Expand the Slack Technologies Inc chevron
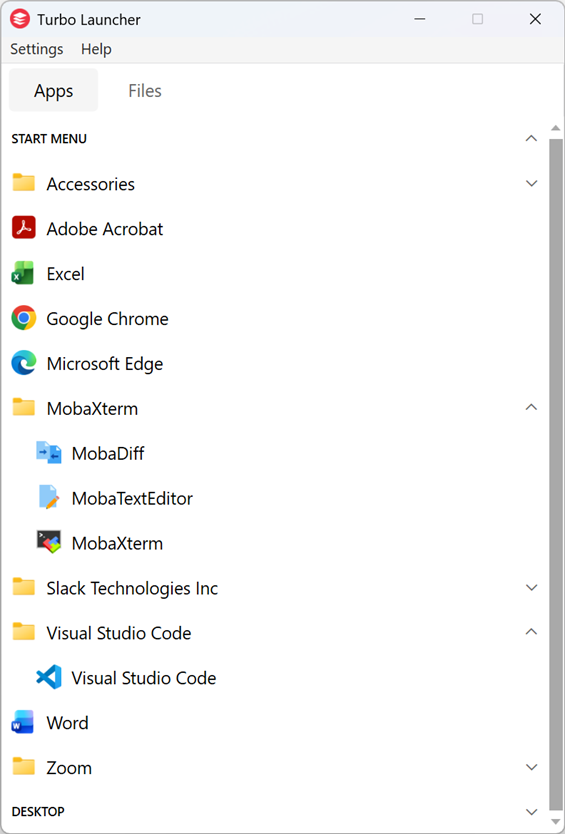 [531, 588]
